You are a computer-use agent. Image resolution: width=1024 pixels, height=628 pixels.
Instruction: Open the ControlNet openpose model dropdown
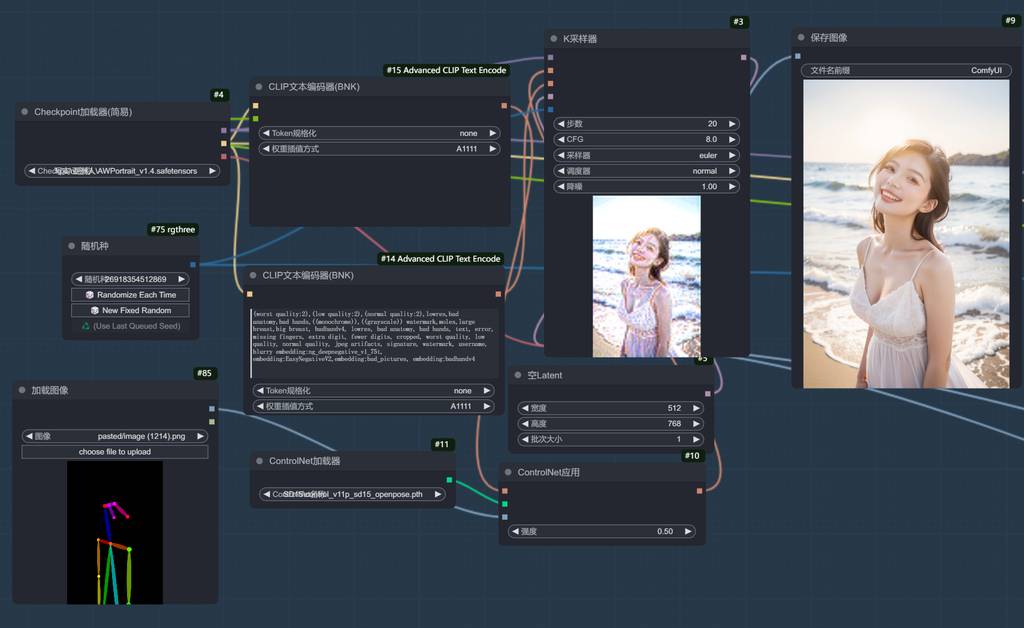coord(352,494)
